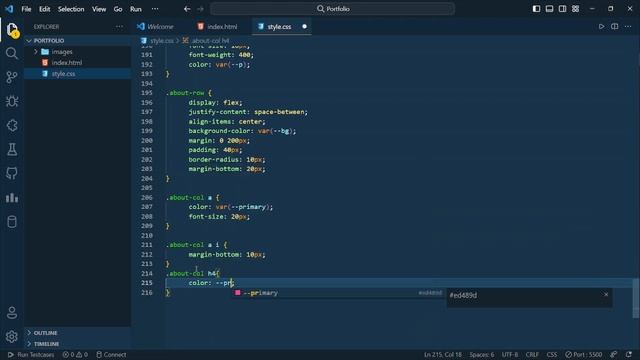Go back using the left arrow
Image resolution: width=640 pixels, height=360 pixels.
pyautogui.click(x=187, y=9)
